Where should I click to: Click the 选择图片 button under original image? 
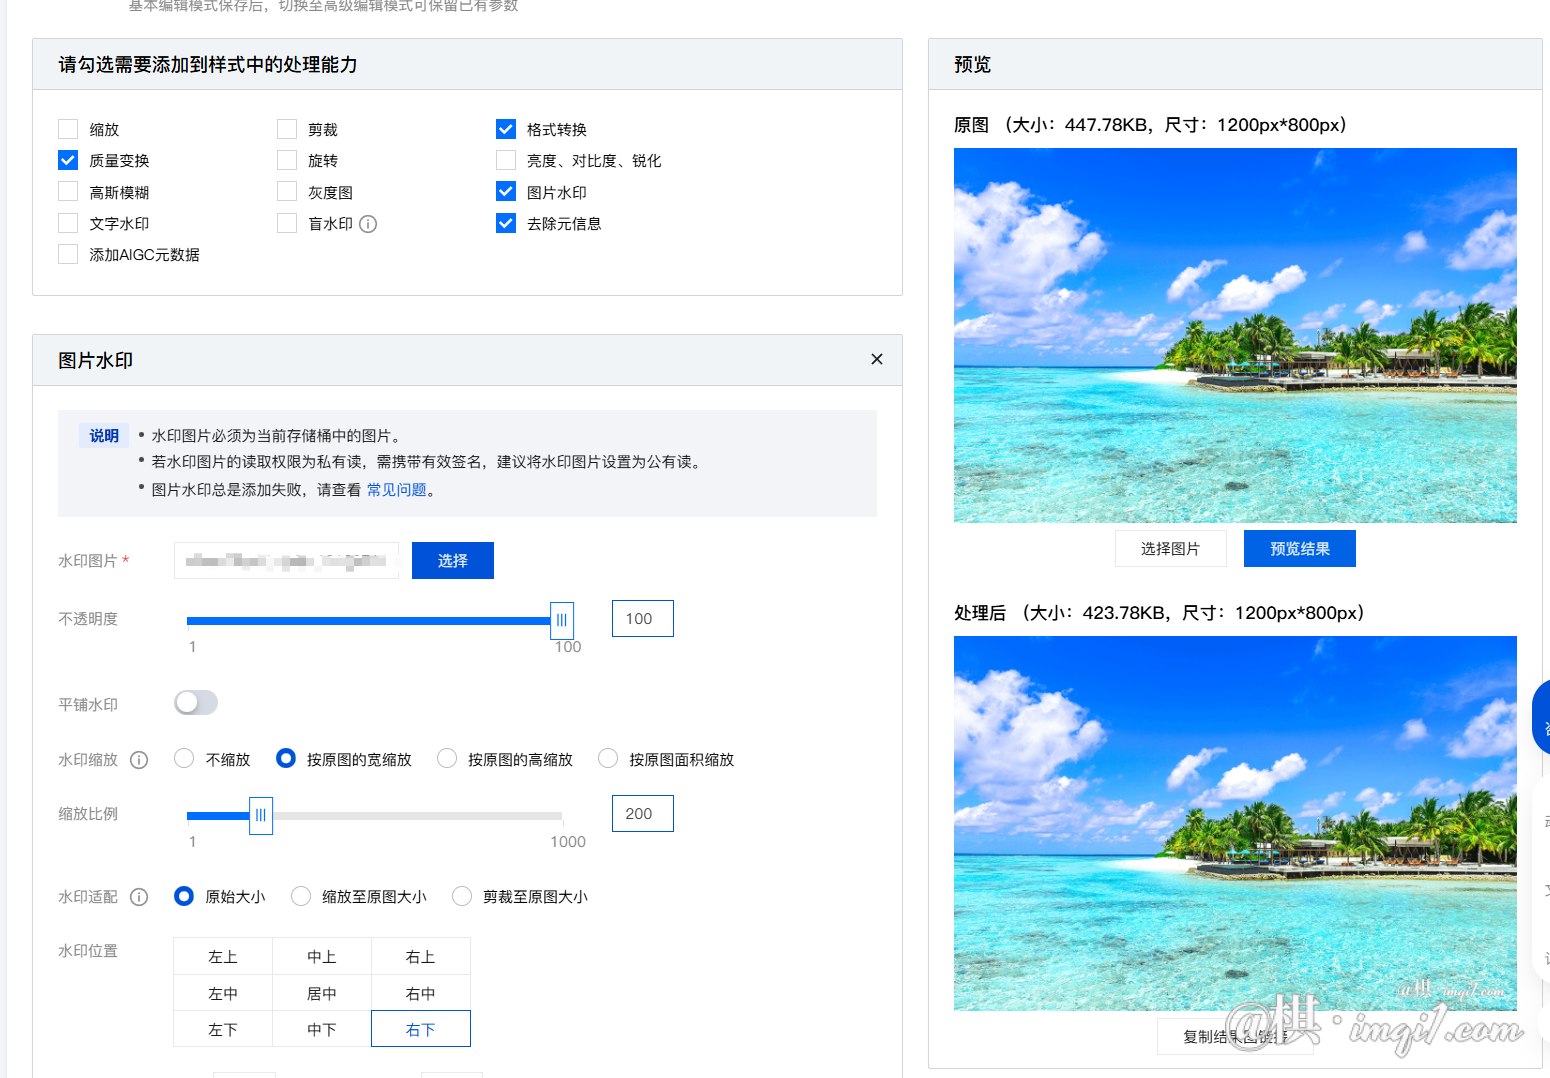[1170, 549]
